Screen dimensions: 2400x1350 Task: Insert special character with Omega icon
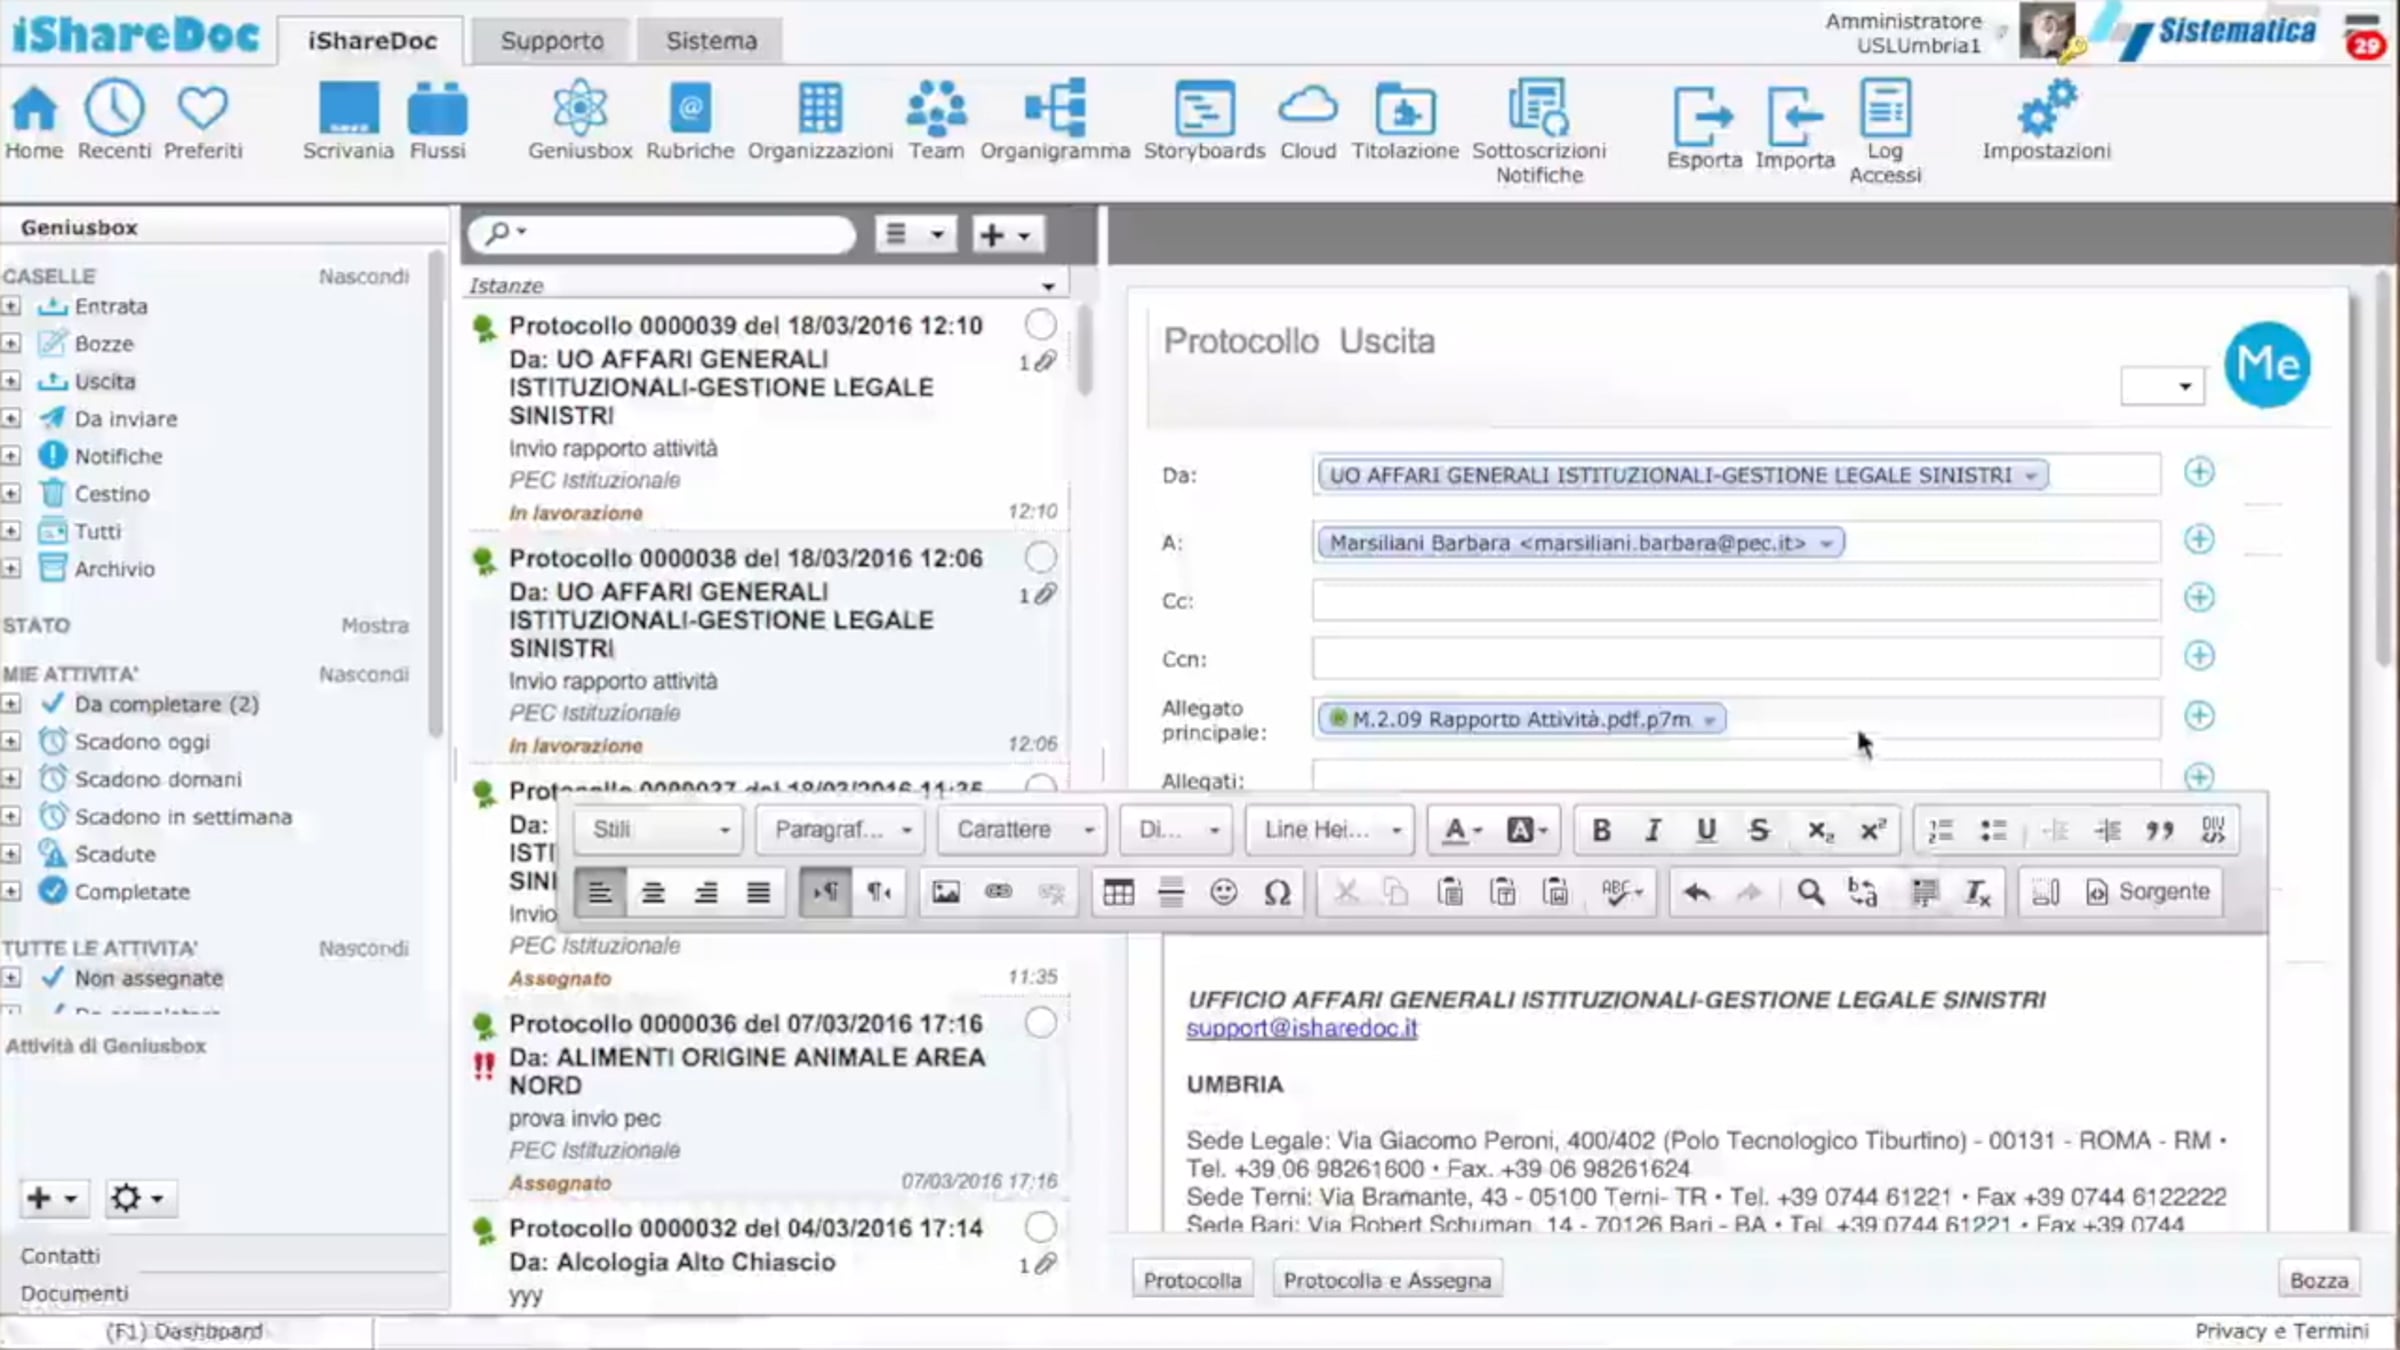coord(1277,892)
